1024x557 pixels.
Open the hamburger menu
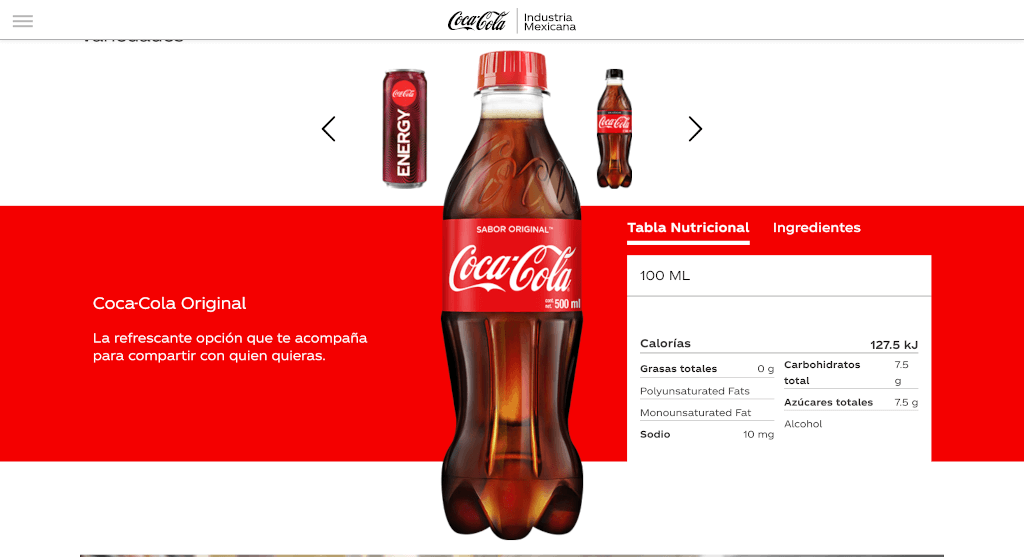coord(23,21)
